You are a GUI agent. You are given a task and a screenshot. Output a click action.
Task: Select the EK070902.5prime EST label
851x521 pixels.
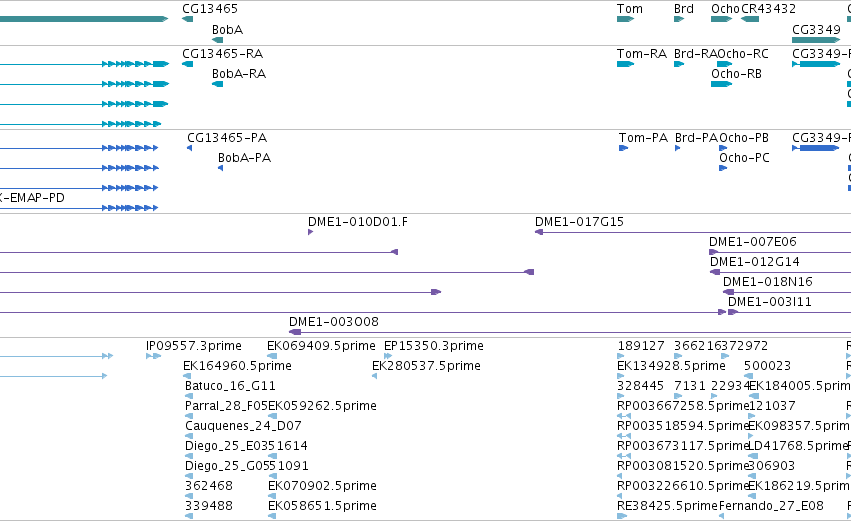click(322, 486)
